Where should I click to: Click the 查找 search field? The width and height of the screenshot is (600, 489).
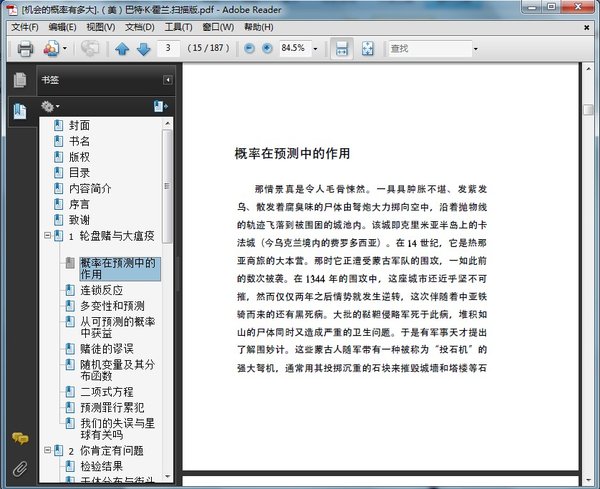(x=430, y=49)
